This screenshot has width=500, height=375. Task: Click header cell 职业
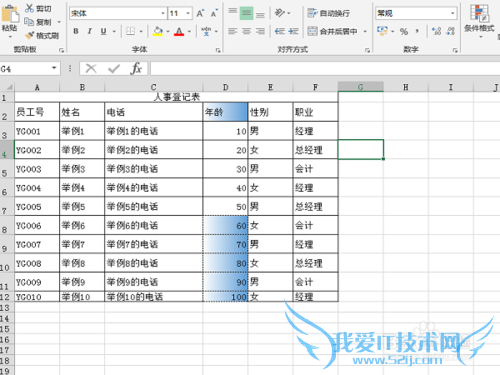[x=315, y=112]
